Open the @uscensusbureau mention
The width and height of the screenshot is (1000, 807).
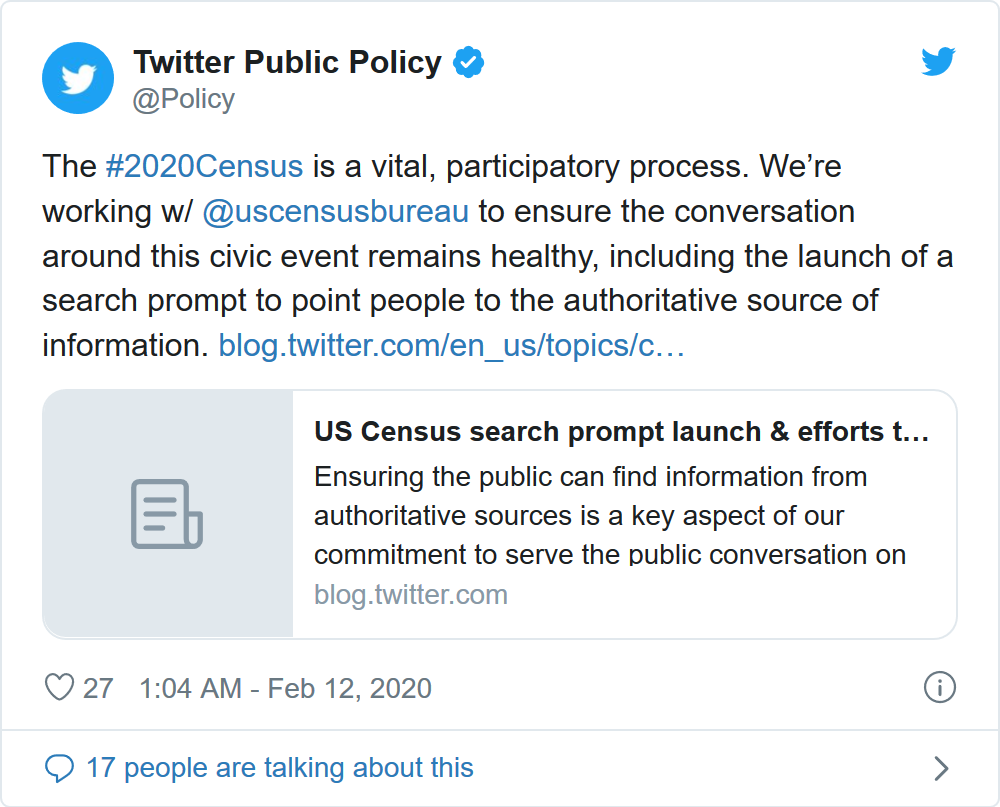[x=335, y=212]
